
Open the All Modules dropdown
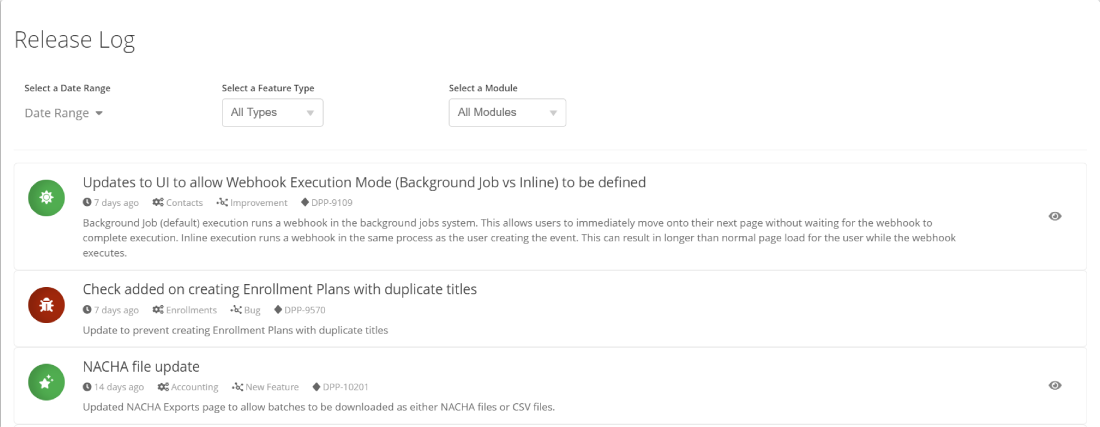coord(507,112)
